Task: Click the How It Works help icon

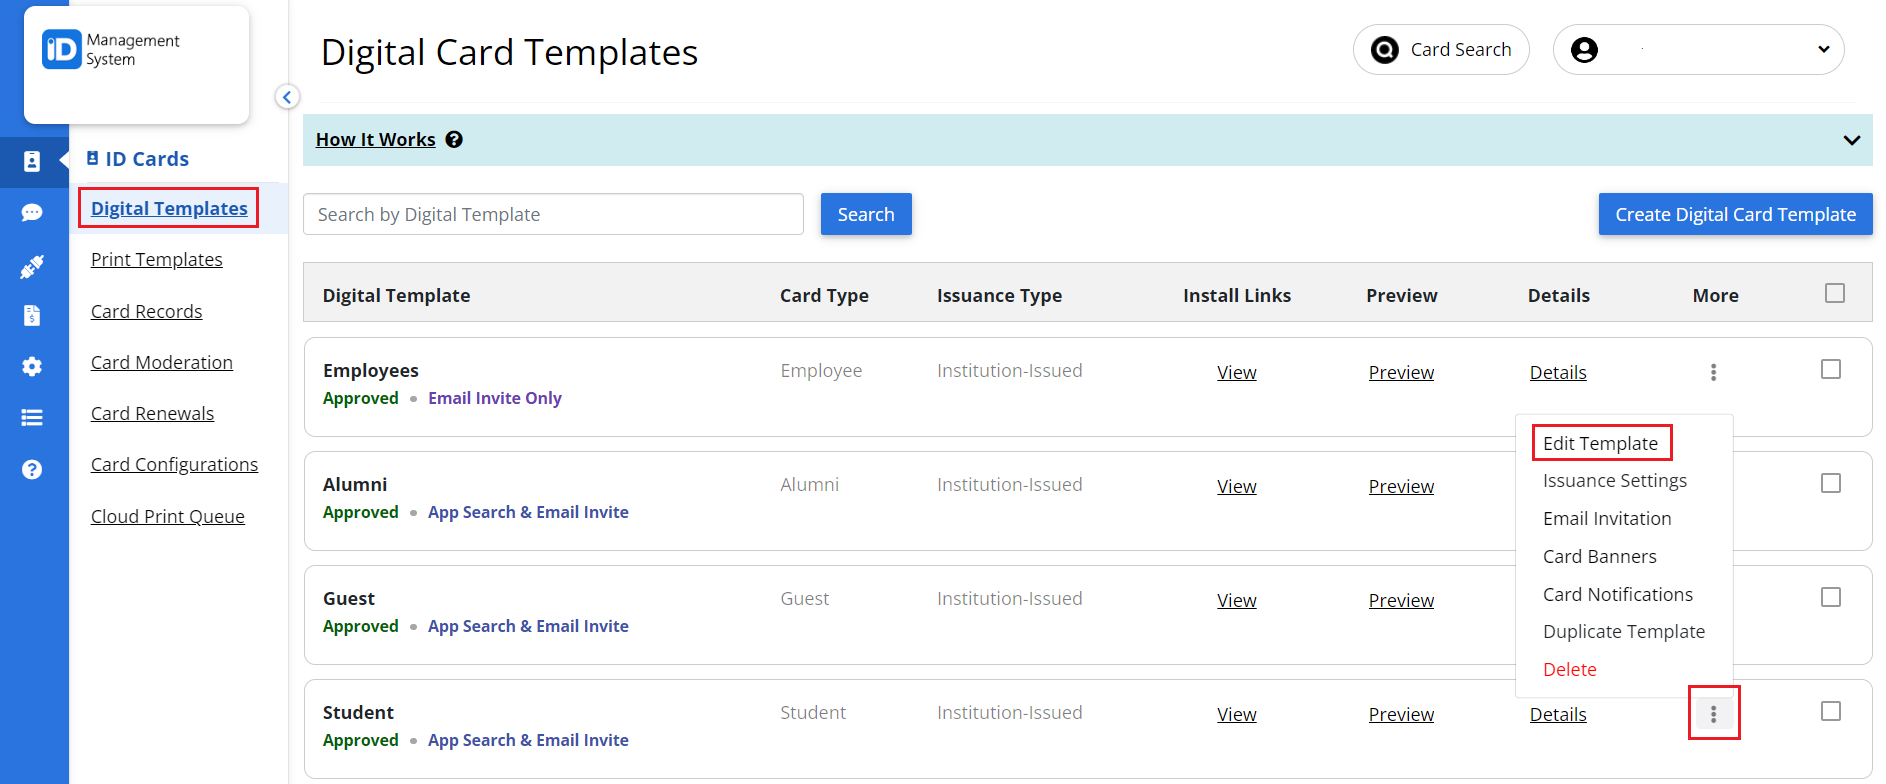Action: (x=454, y=140)
